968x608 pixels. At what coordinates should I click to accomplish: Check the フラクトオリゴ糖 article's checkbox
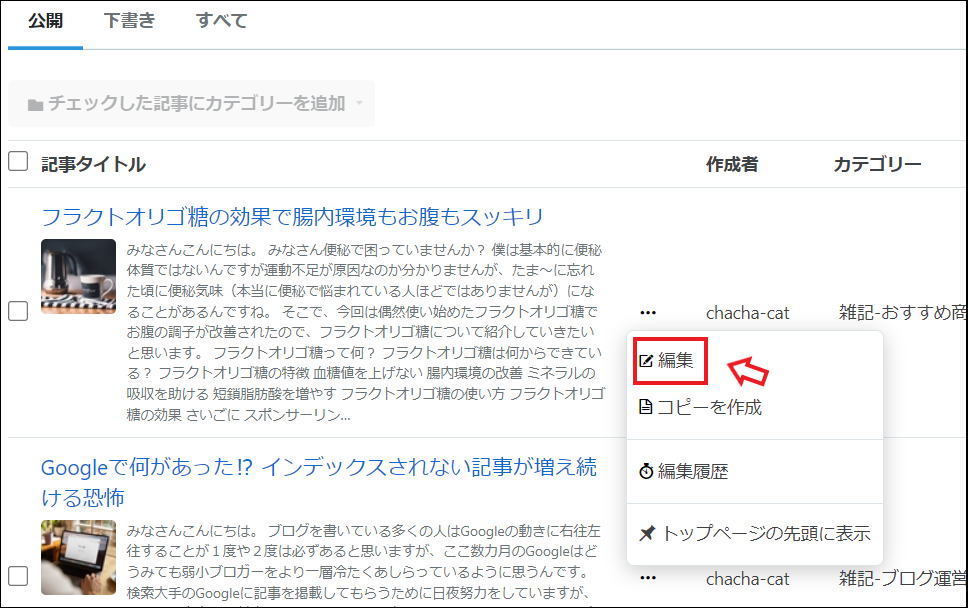[17, 312]
